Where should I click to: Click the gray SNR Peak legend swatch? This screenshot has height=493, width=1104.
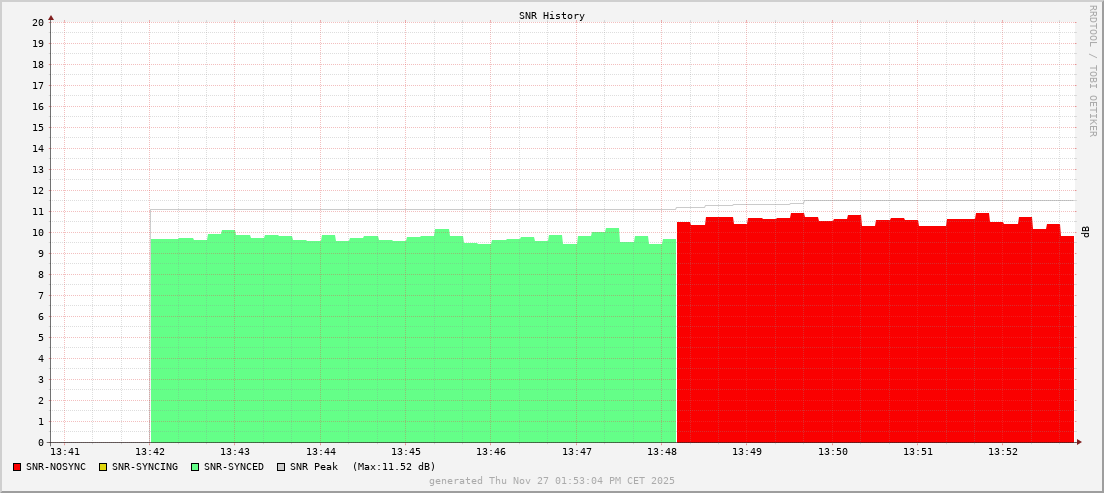pyautogui.click(x=281, y=467)
